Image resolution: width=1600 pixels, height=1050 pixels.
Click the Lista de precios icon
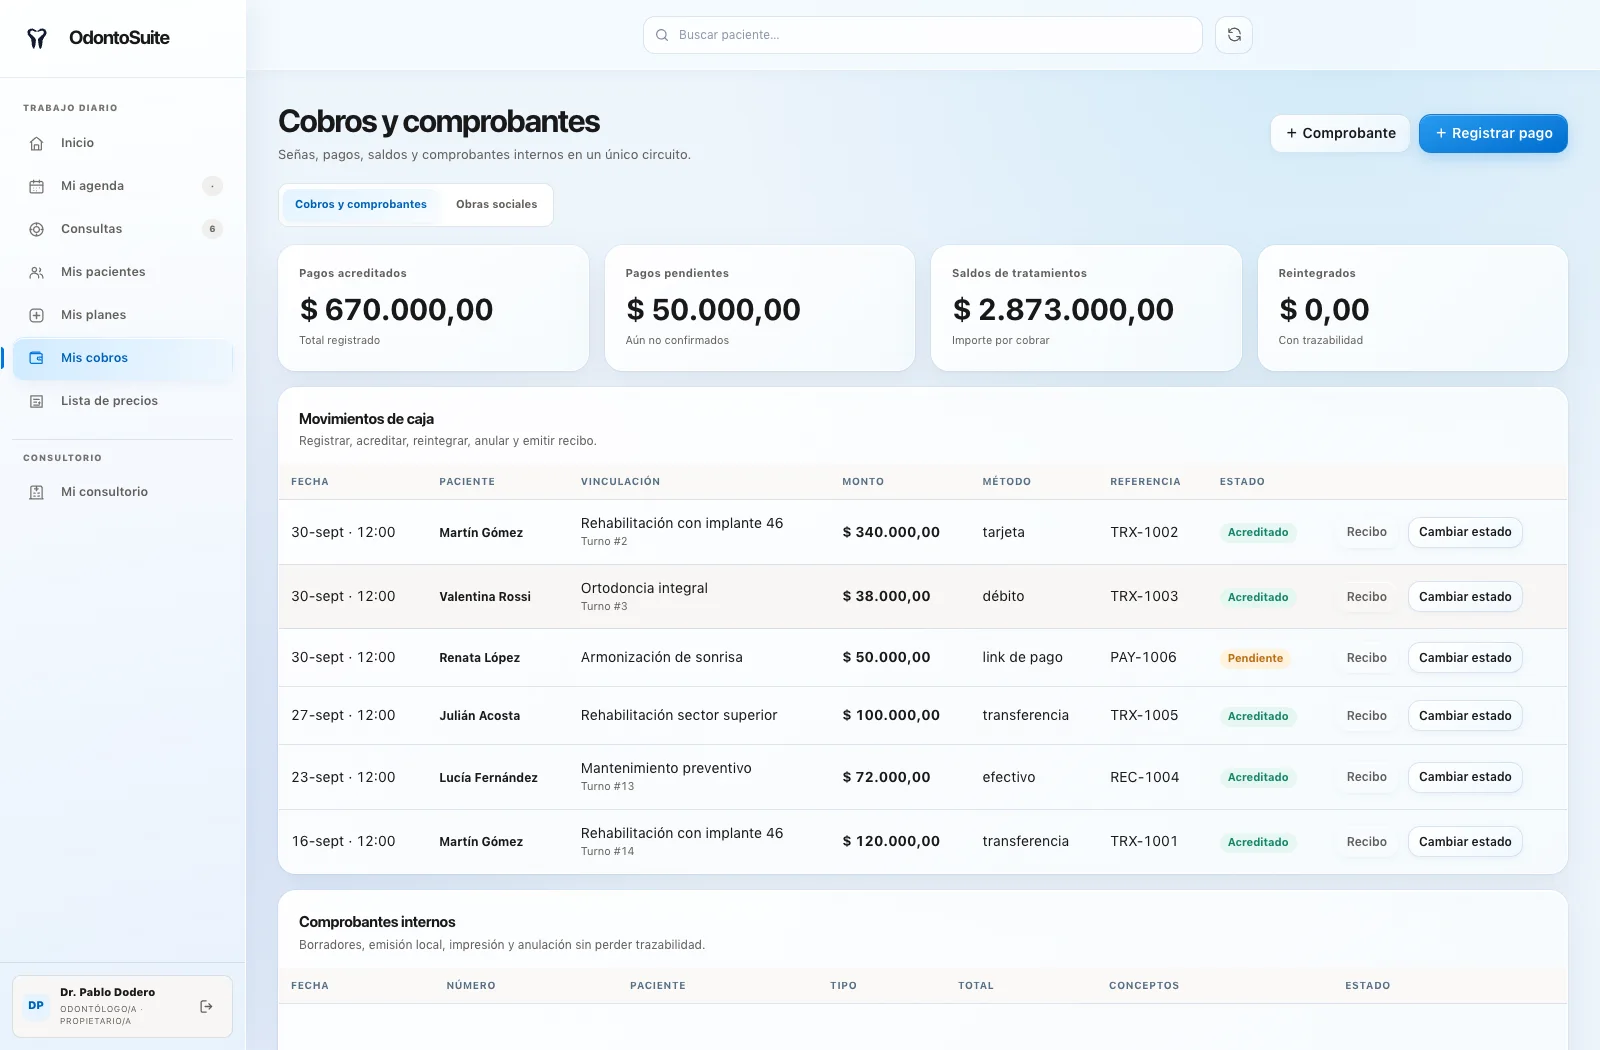coord(37,401)
